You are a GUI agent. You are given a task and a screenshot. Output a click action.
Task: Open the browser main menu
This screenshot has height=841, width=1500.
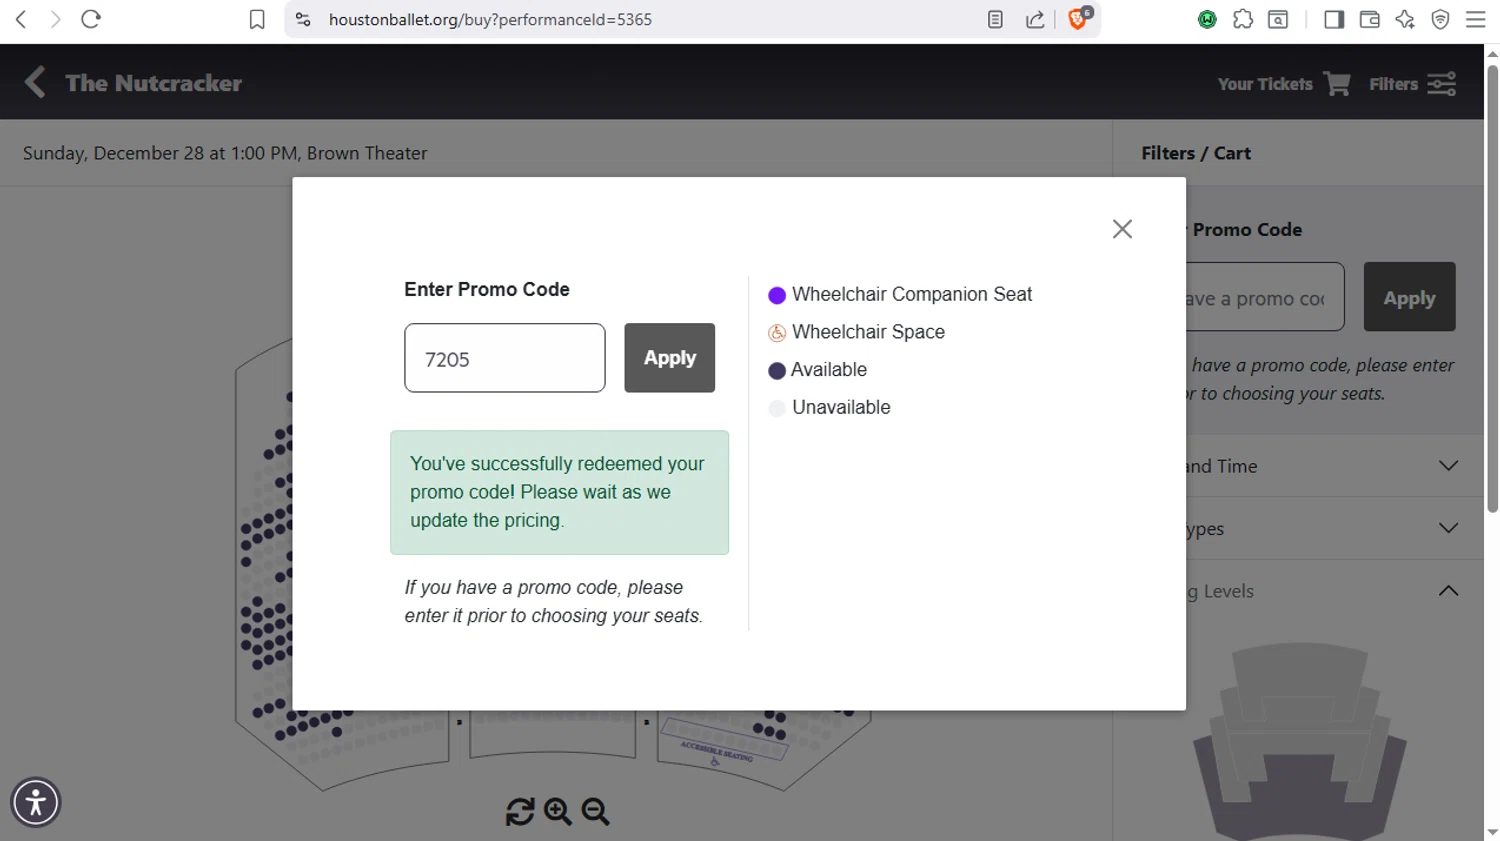click(x=1475, y=19)
